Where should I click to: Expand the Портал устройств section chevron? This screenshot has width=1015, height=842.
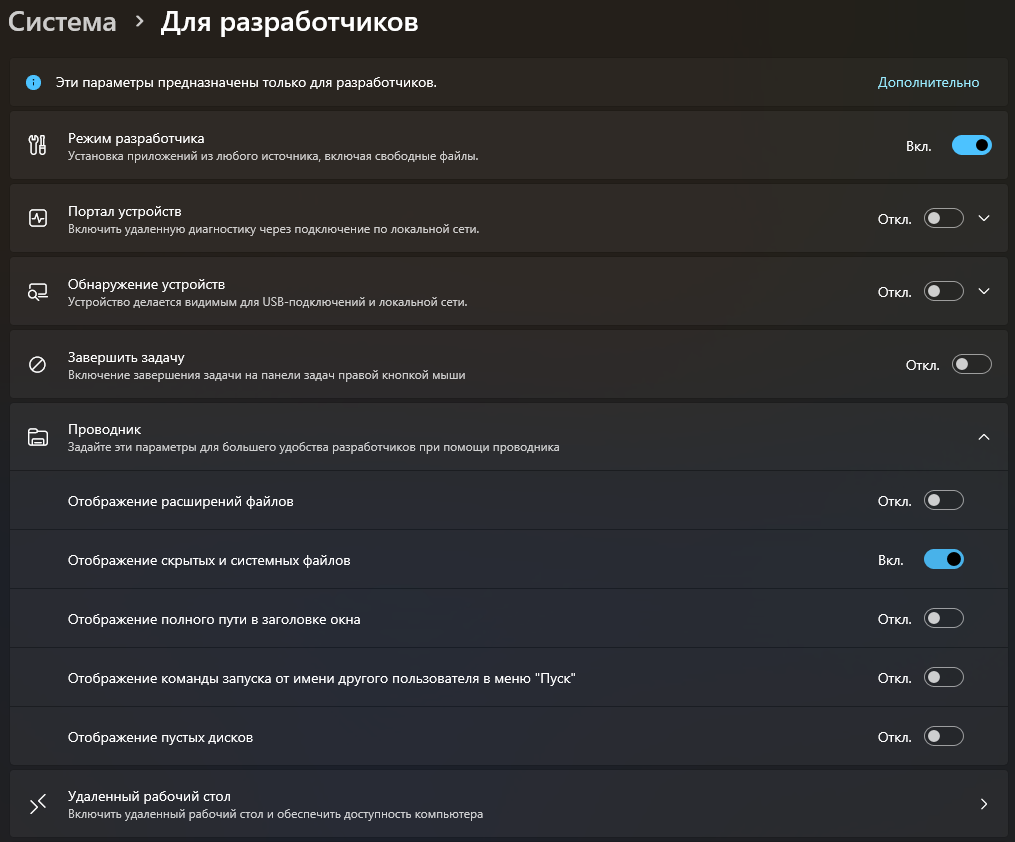984,218
